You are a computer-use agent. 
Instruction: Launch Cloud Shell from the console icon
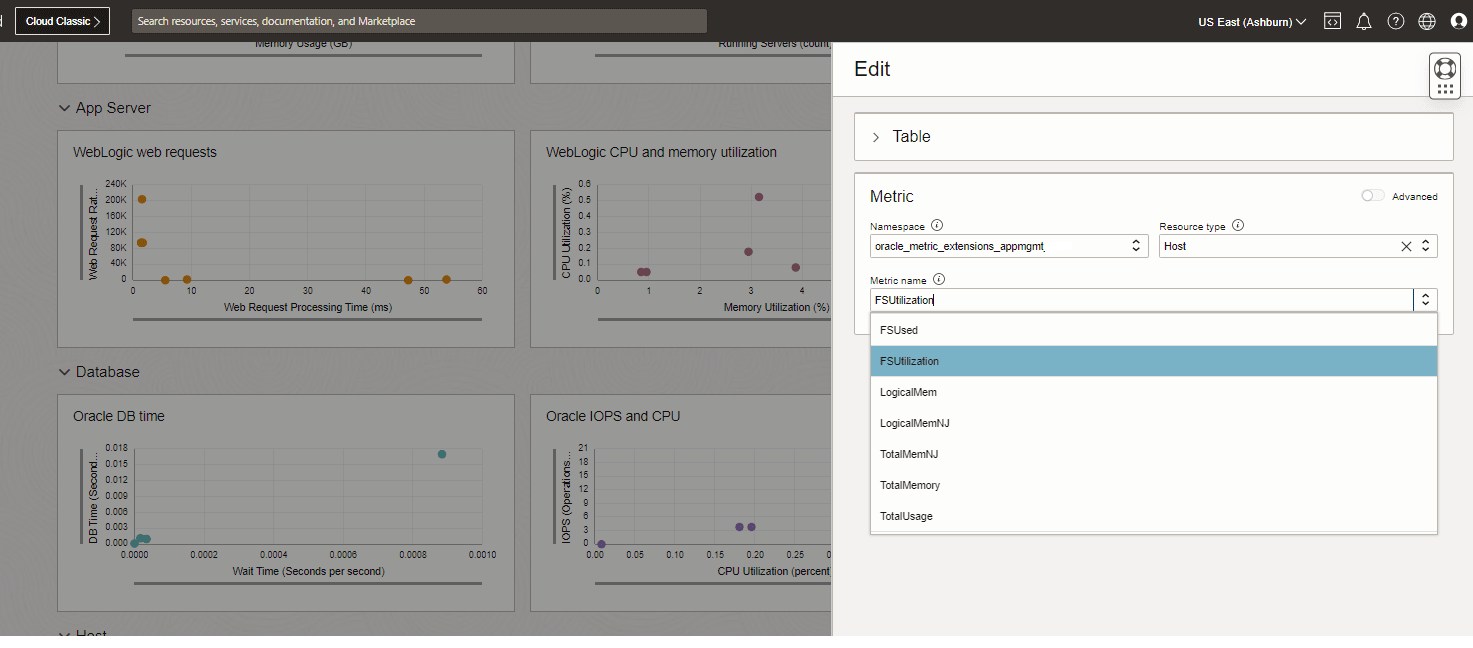1332,20
